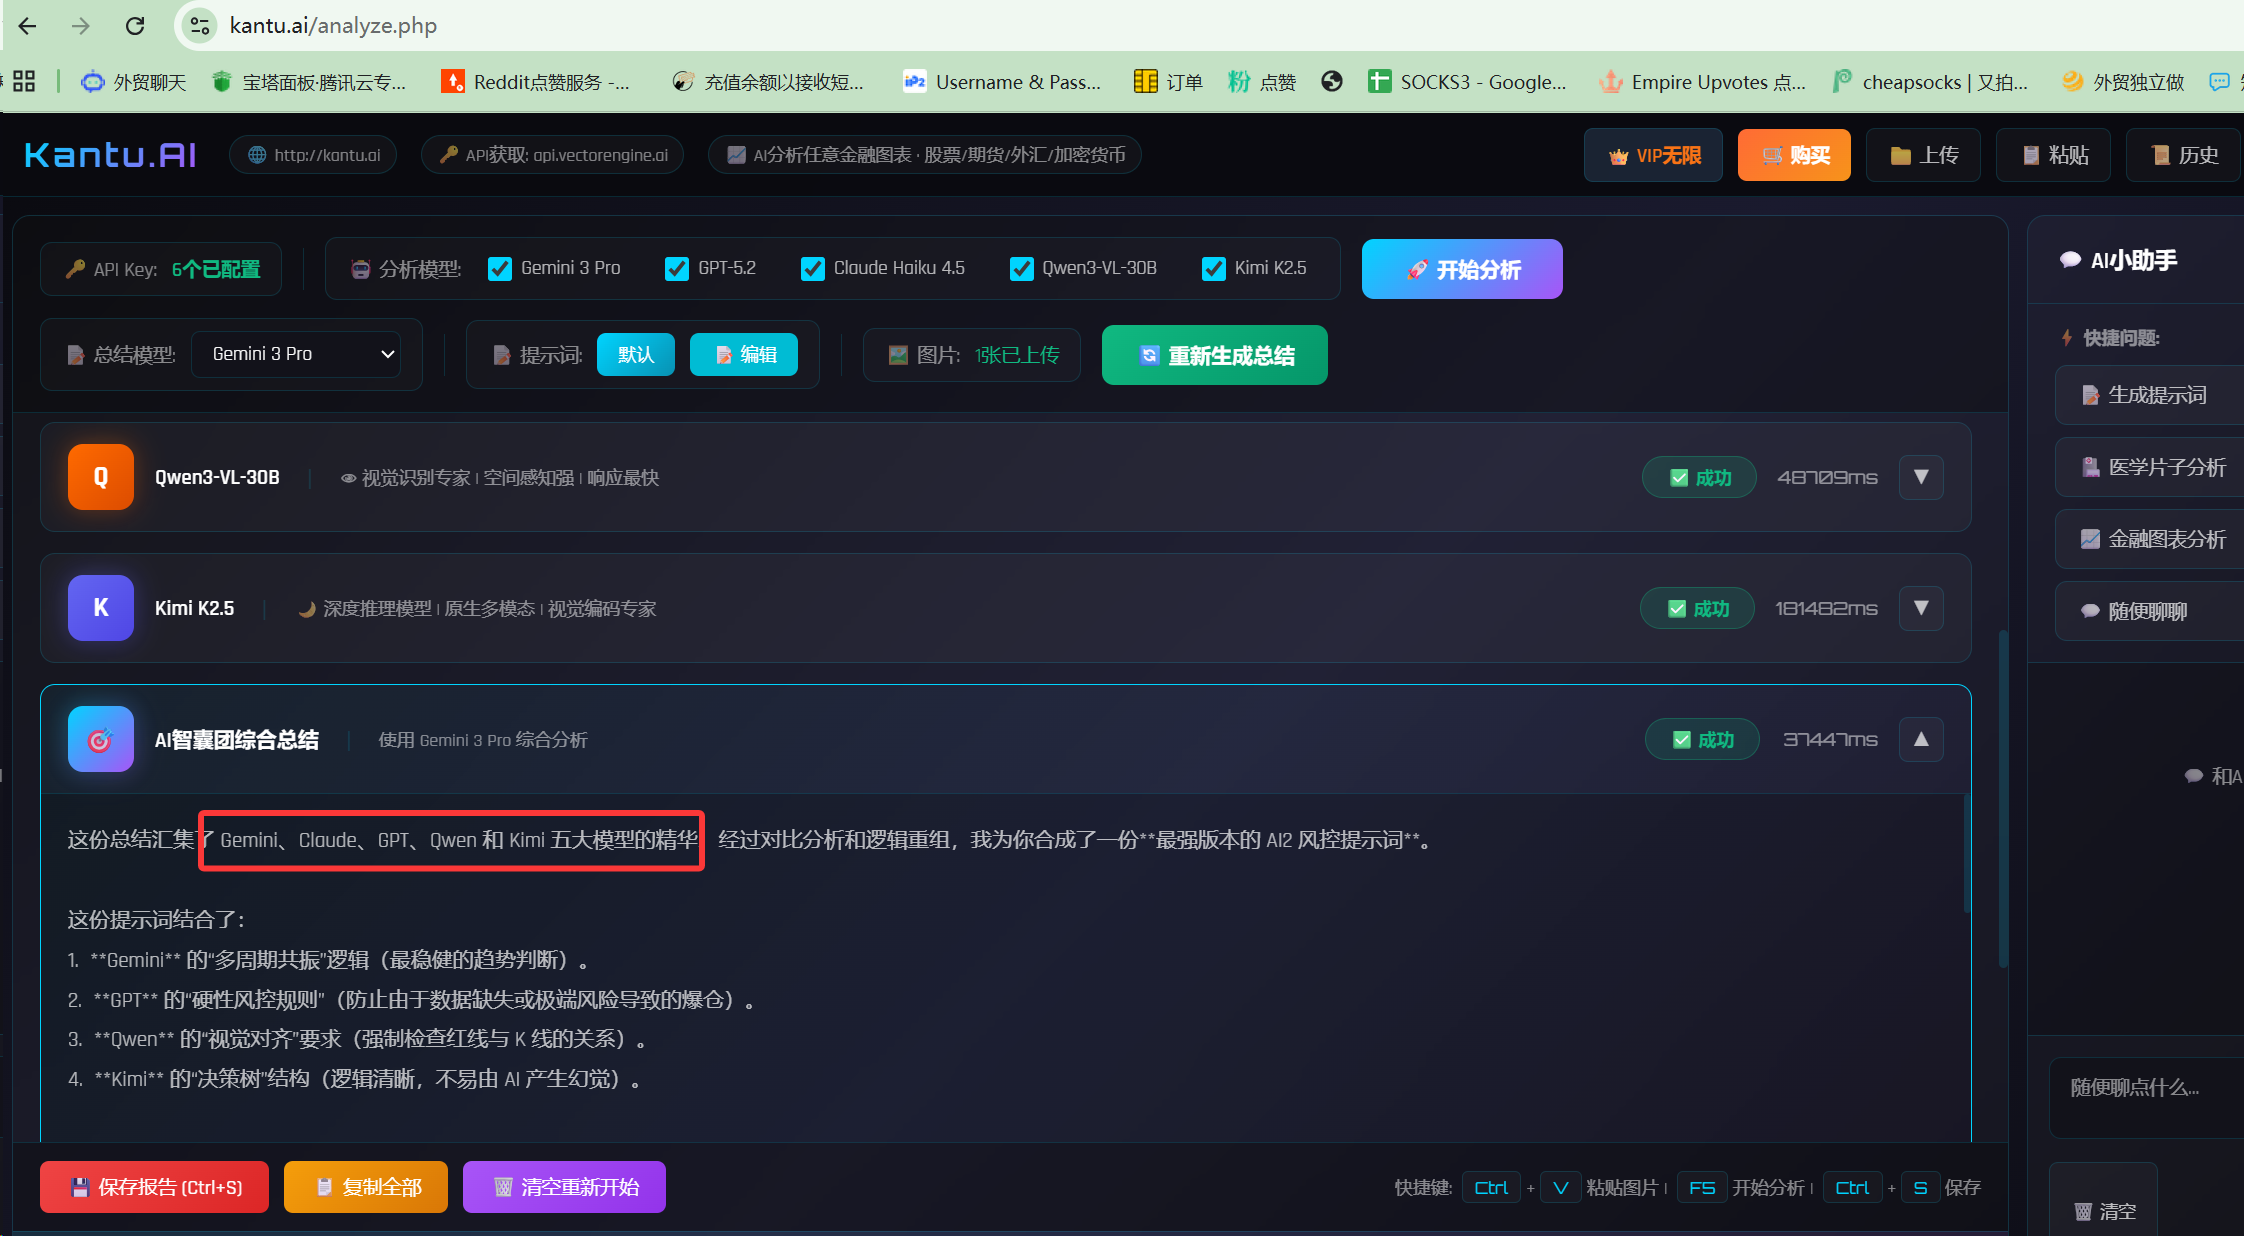Click the 开始分析 button

pyautogui.click(x=1462, y=269)
